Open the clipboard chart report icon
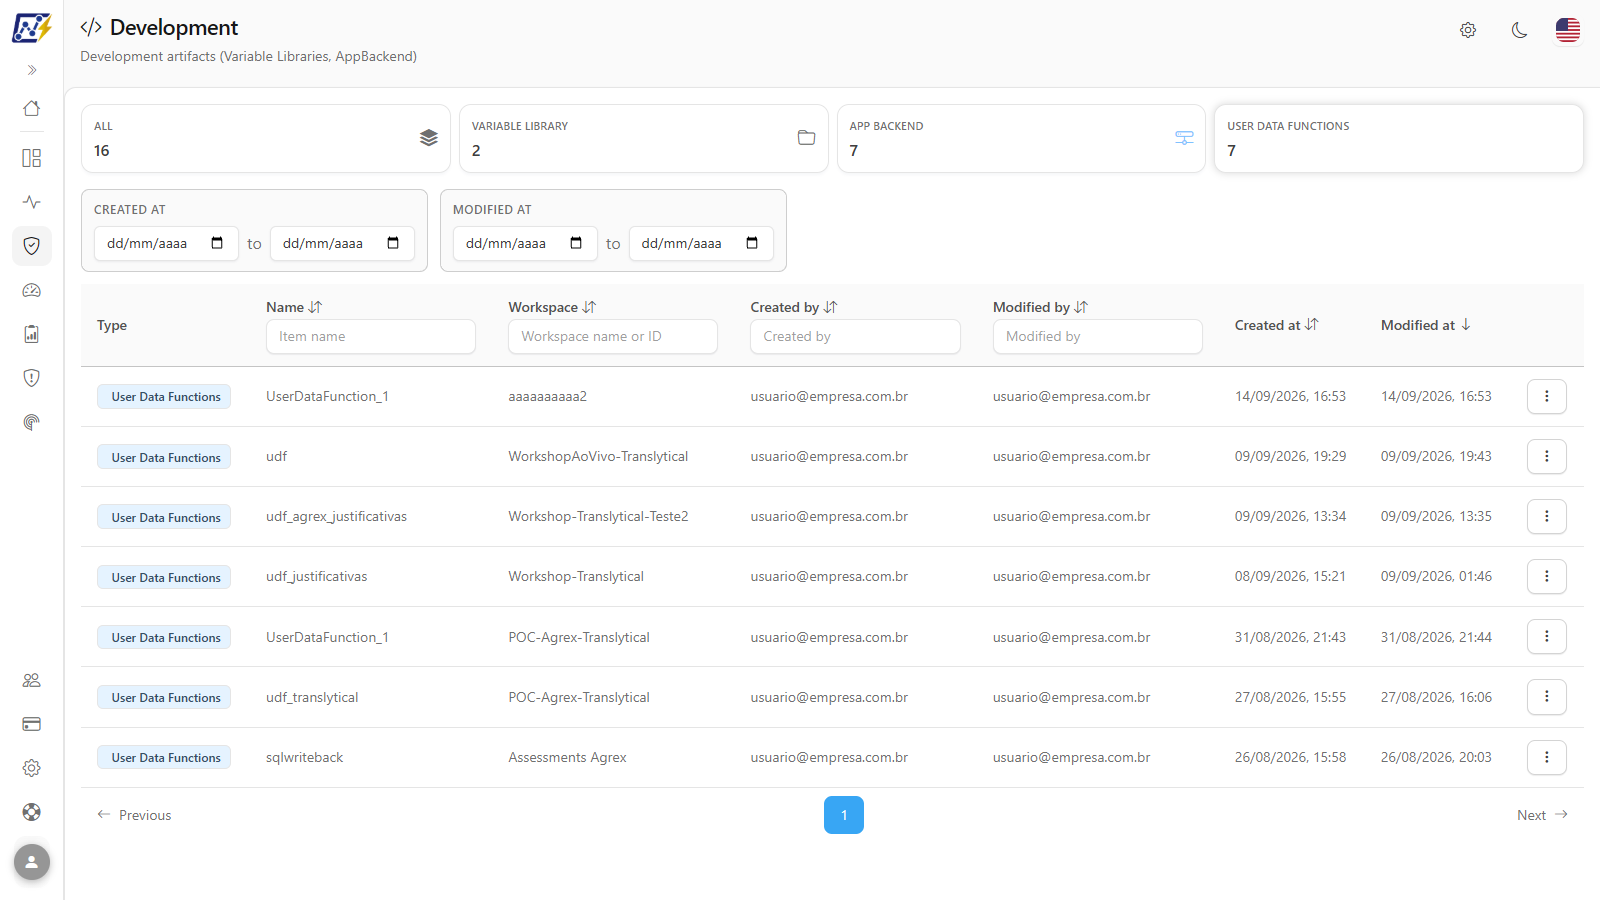The width and height of the screenshot is (1600, 900). (32, 334)
